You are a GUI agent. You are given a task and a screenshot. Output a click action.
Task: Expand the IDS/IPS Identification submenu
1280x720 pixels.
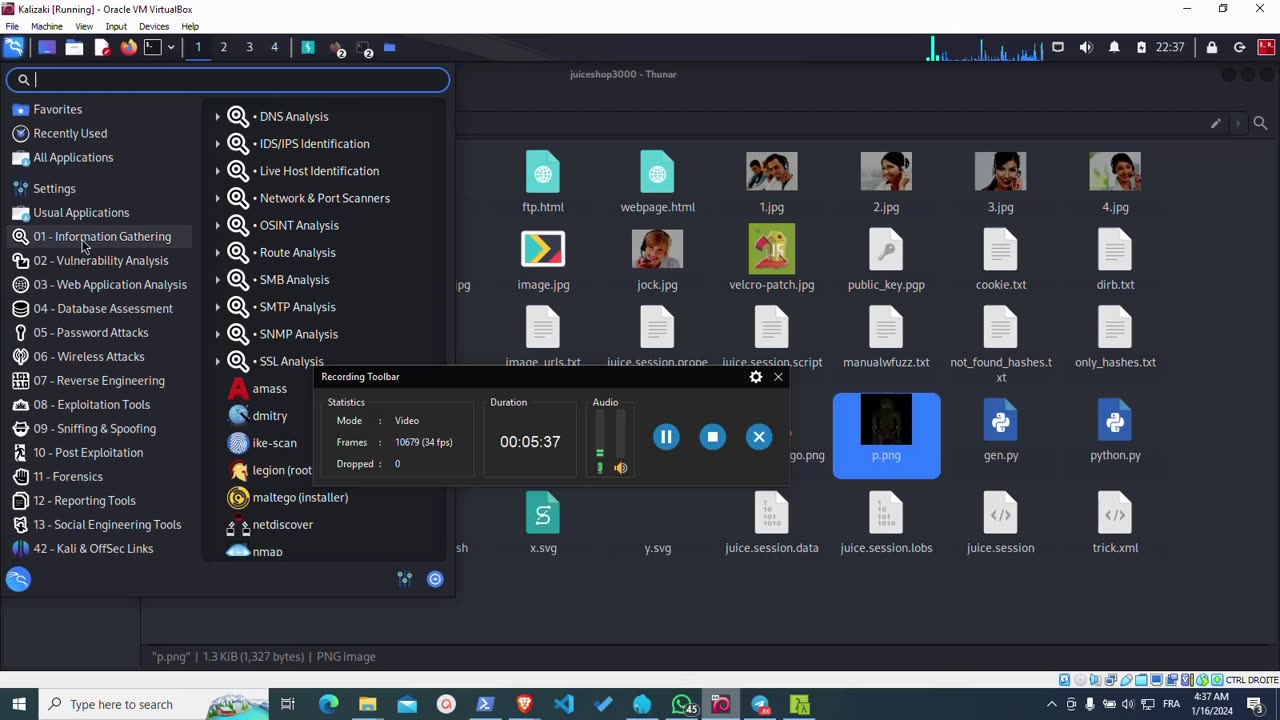click(x=292, y=144)
